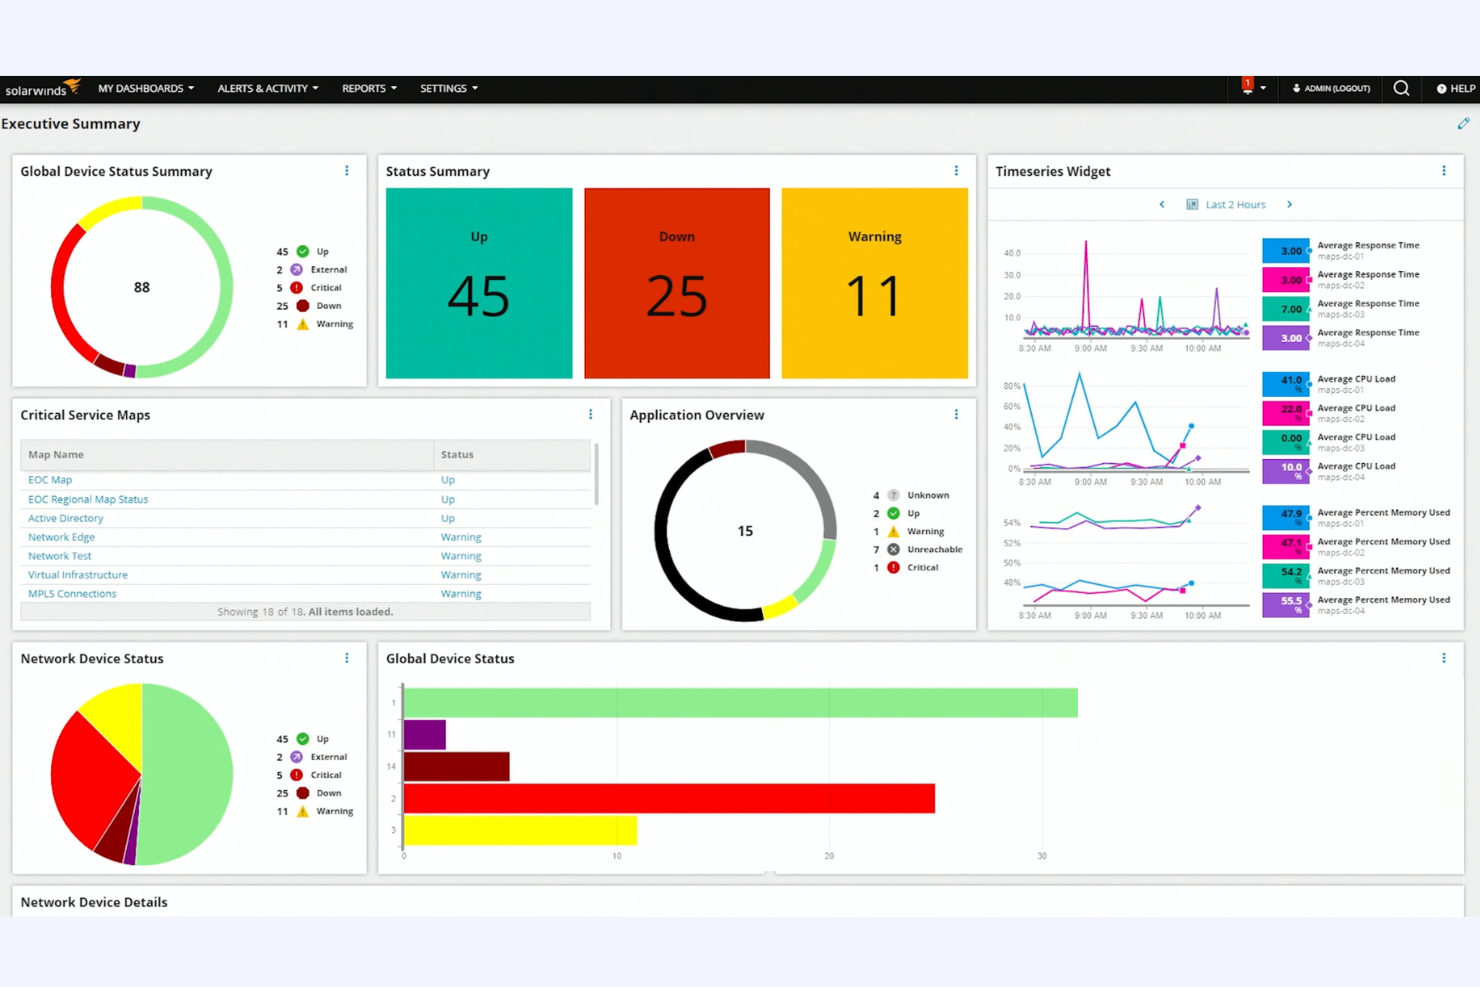
Task: Open the EOC Map service link
Action: coord(50,479)
